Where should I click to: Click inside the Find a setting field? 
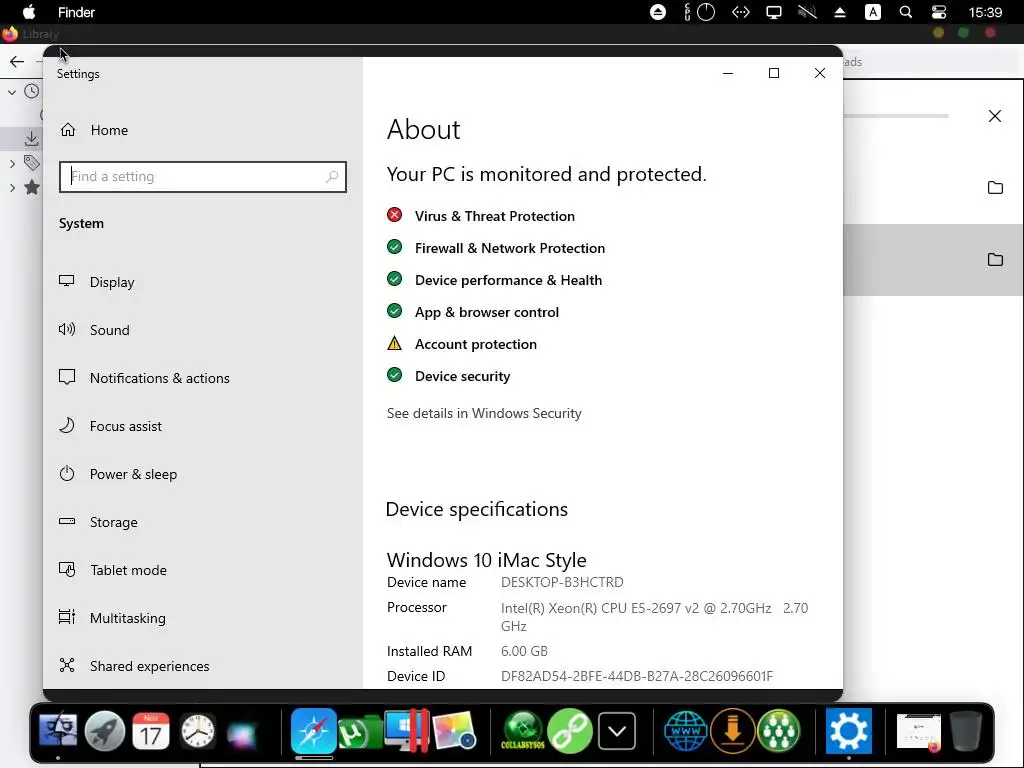pyautogui.click(x=202, y=176)
